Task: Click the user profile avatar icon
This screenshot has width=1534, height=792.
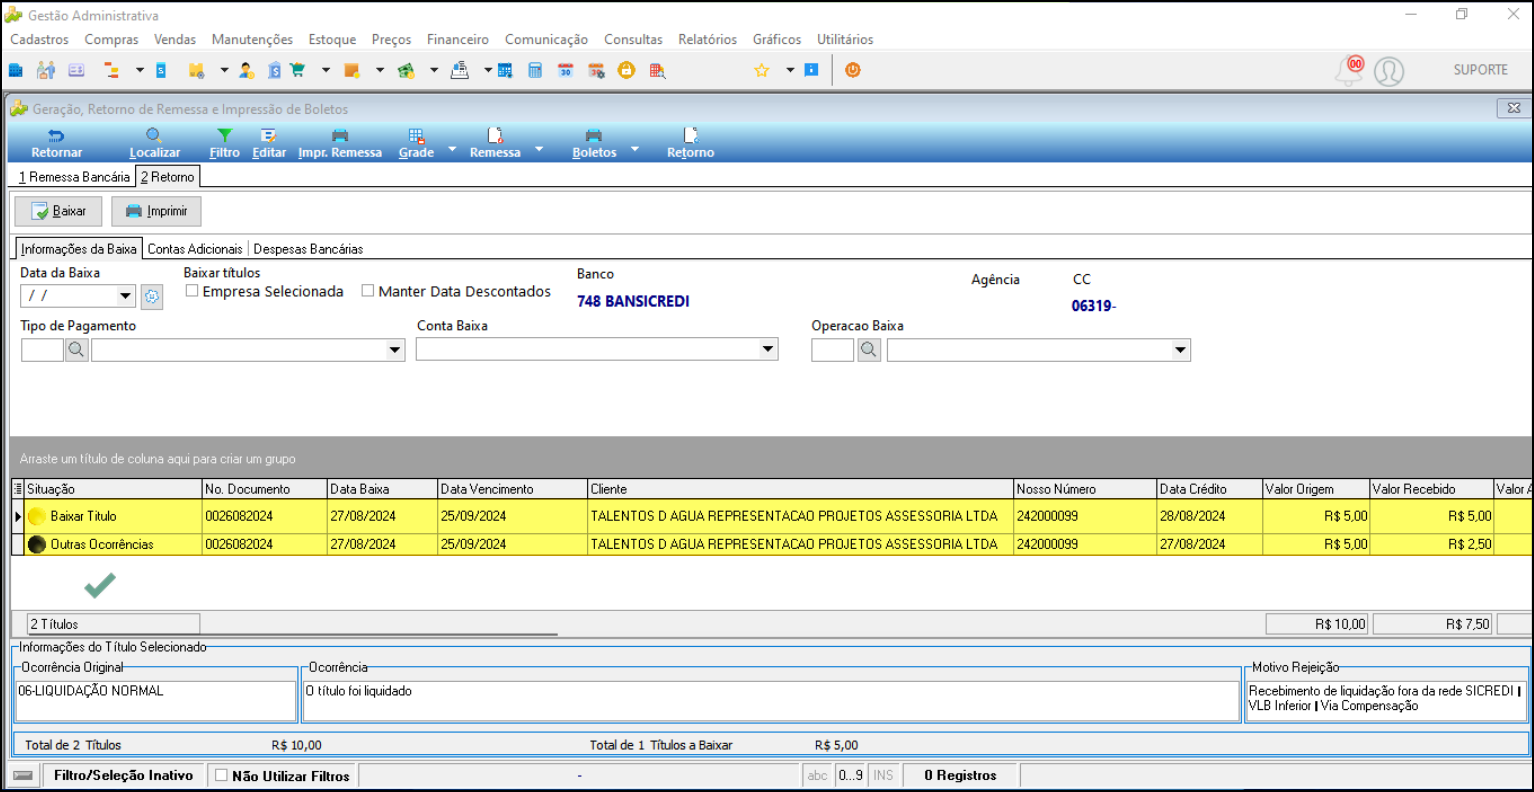Action: click(1389, 71)
